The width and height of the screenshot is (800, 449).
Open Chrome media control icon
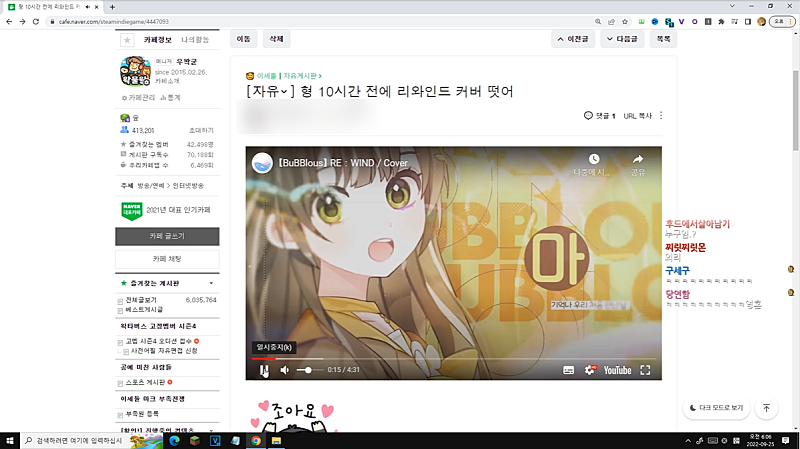pos(735,21)
